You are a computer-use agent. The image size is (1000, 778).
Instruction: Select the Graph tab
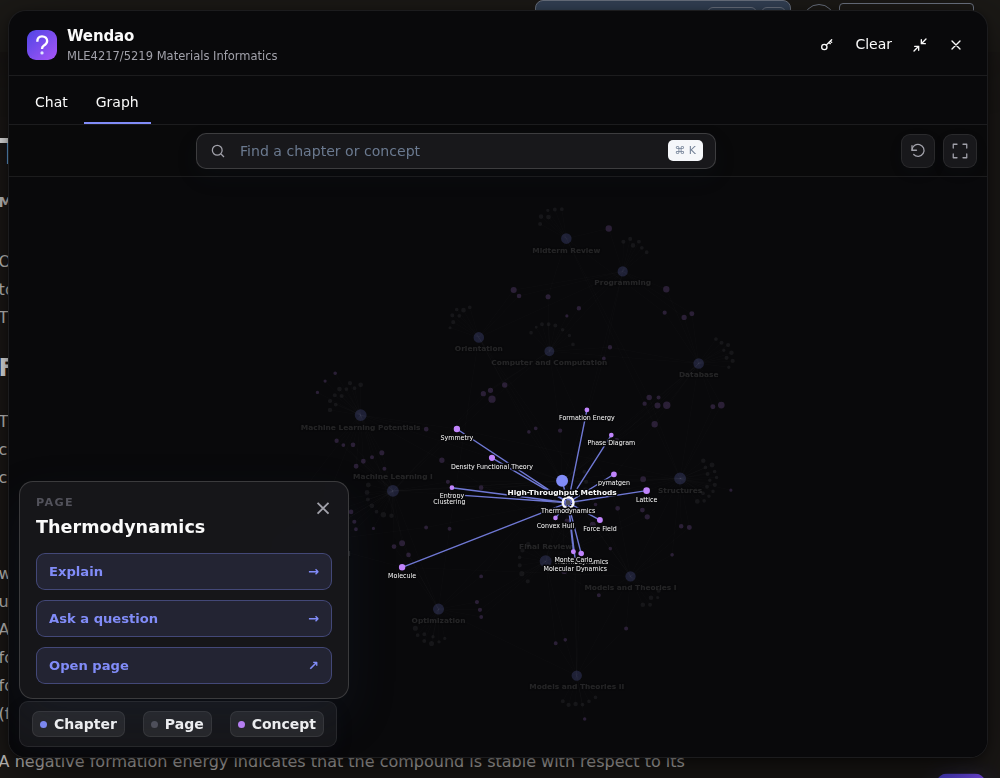(x=117, y=102)
